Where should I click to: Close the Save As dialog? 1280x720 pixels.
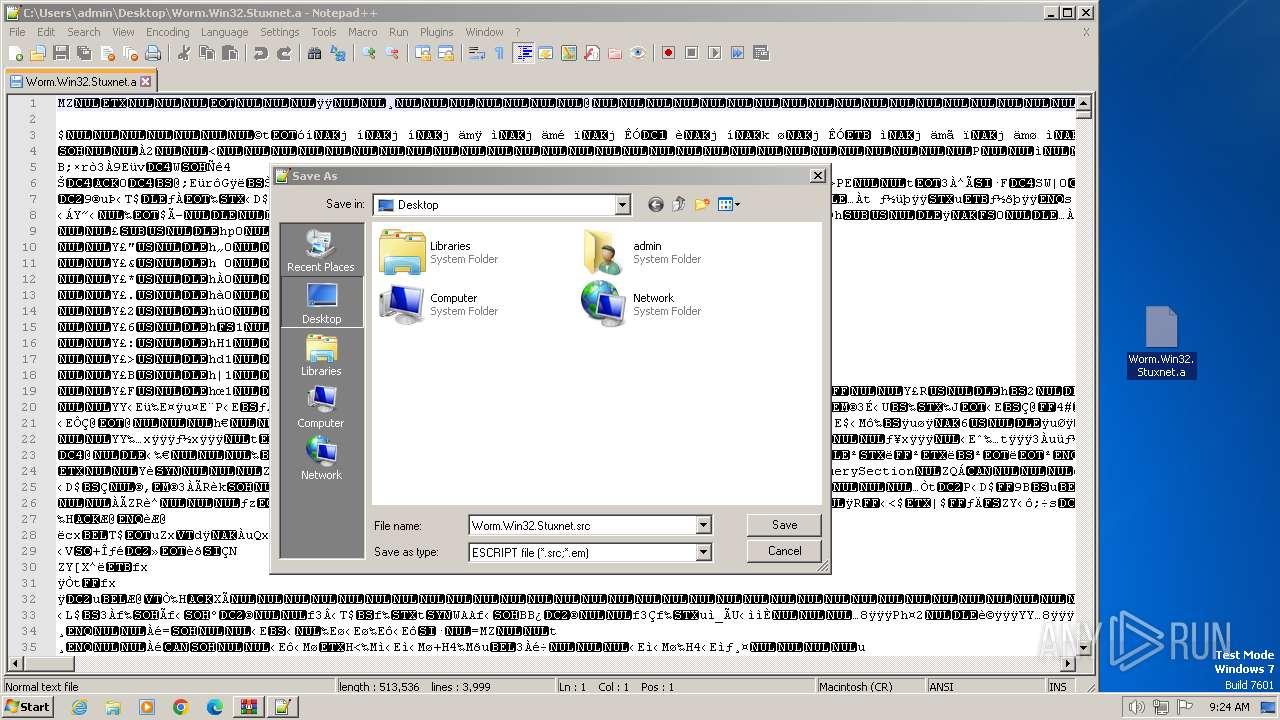[817, 176]
